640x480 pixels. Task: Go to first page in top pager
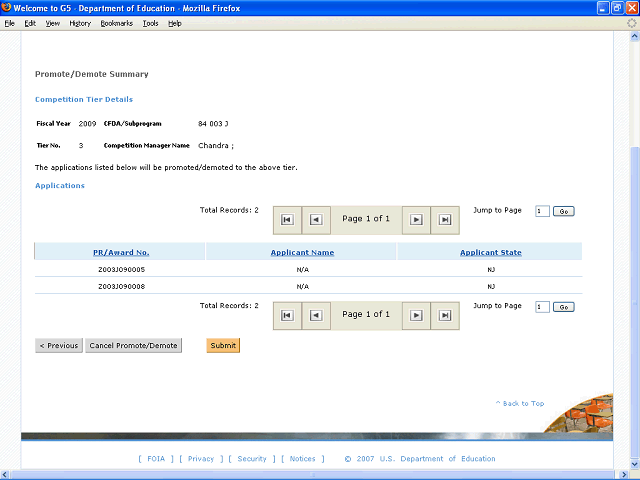[287, 220]
